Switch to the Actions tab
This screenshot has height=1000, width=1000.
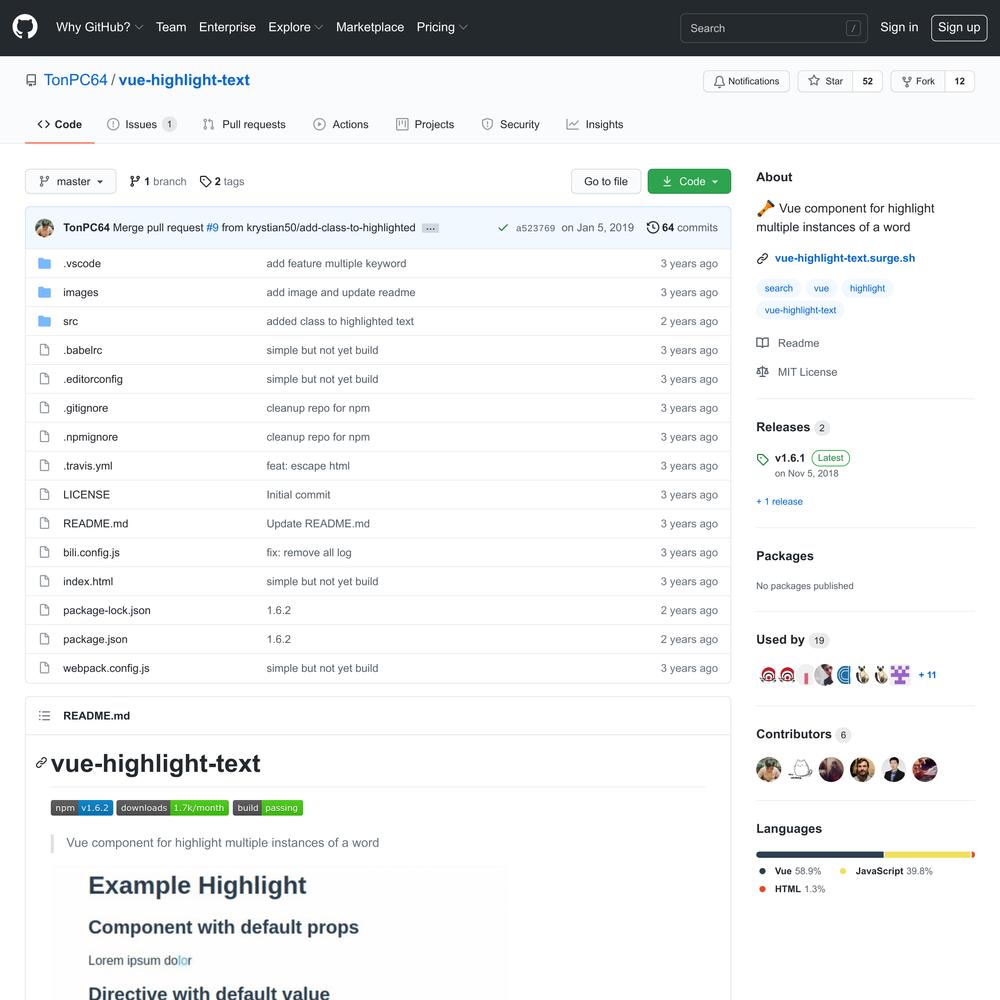click(341, 124)
